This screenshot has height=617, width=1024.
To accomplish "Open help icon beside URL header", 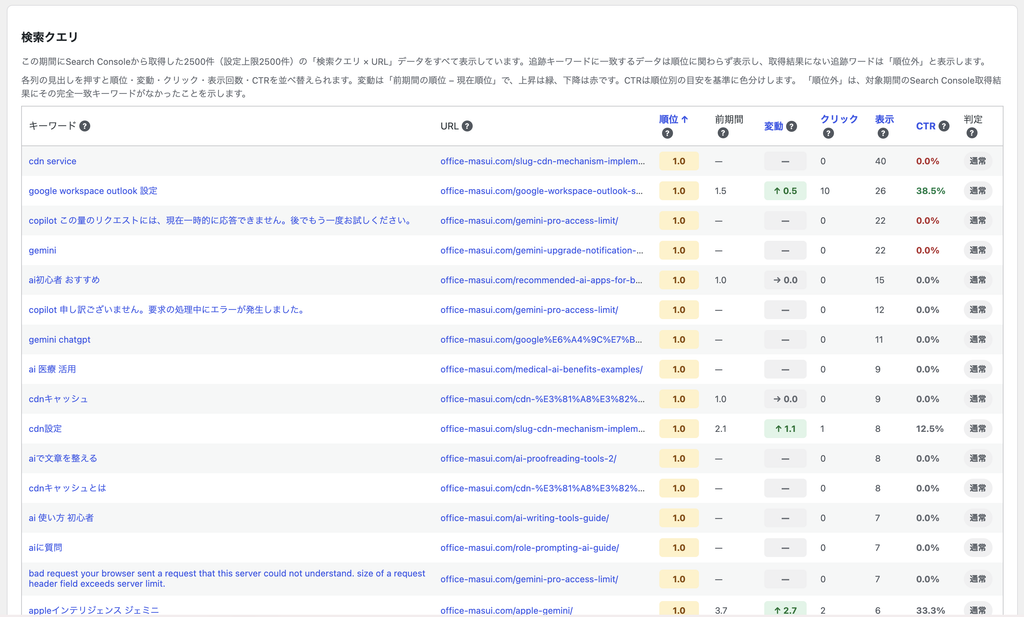I will tap(467, 126).
